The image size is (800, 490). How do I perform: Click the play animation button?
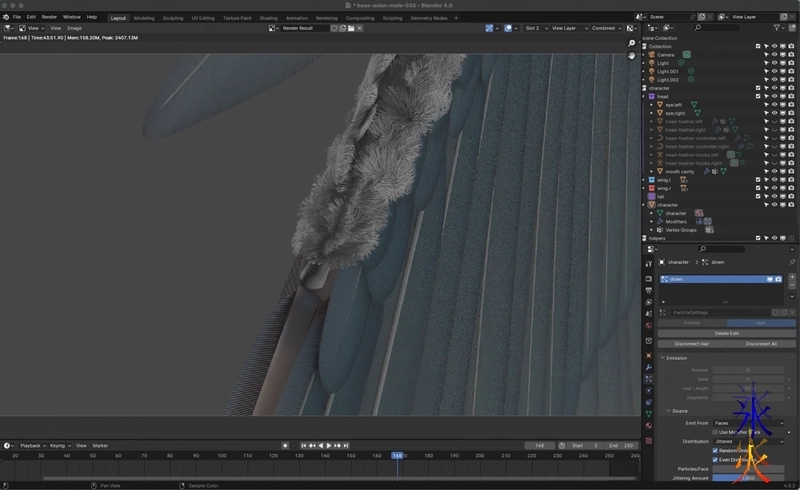point(329,445)
